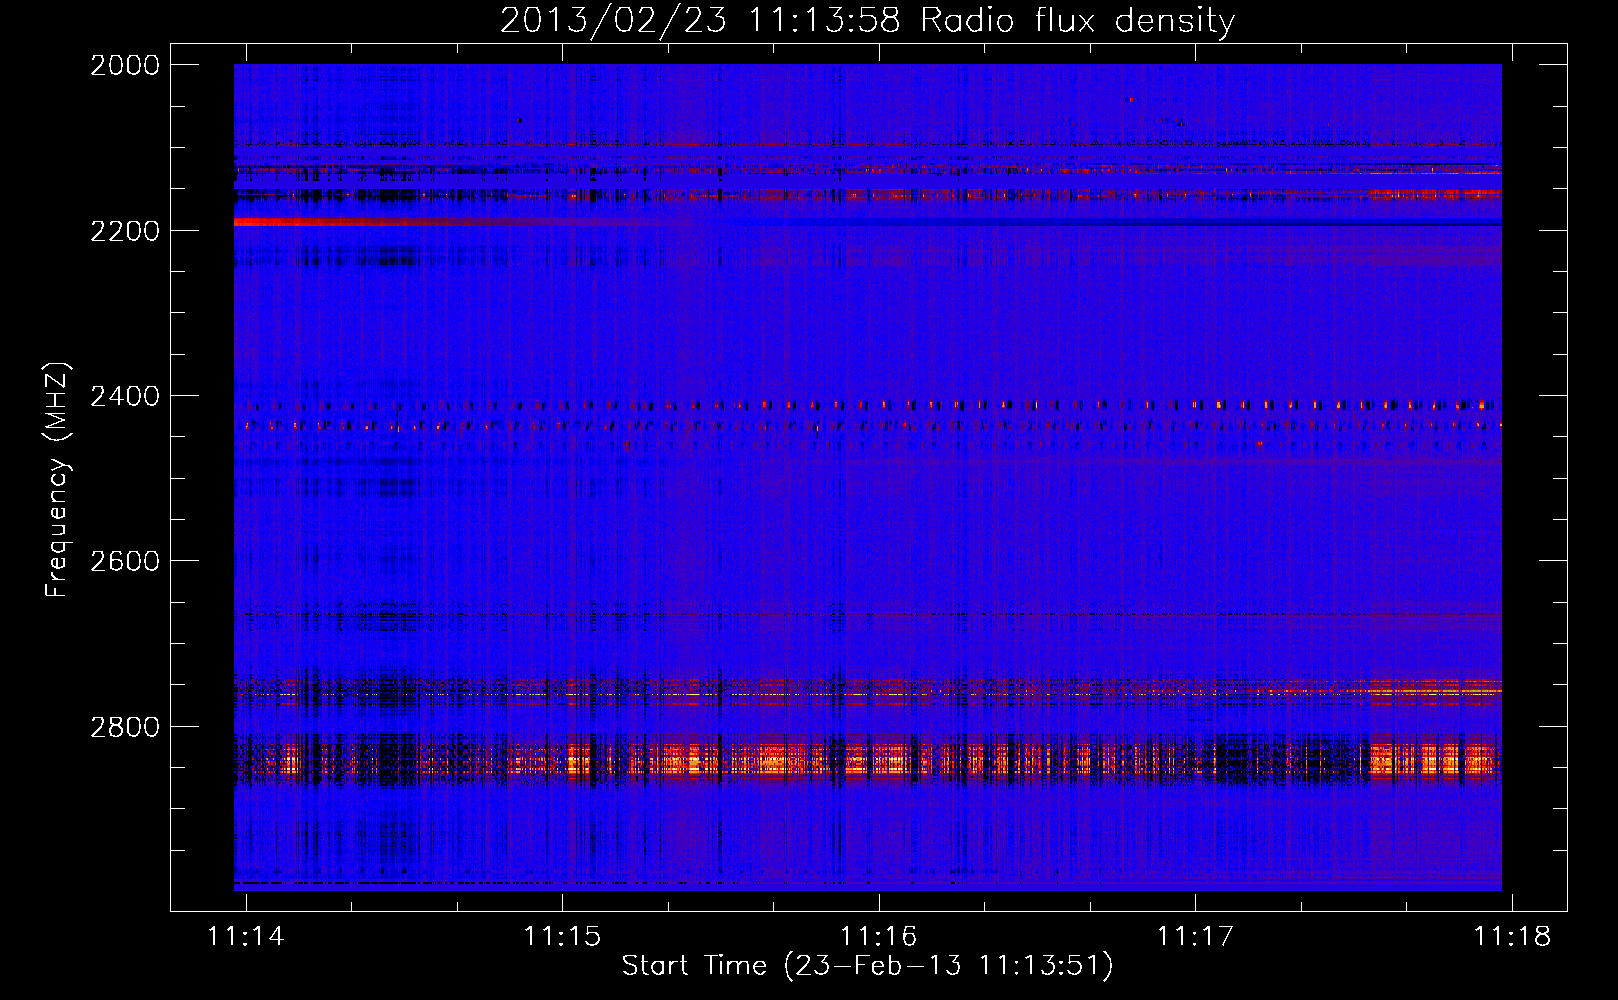Click the 11:15 time tick label
The width and height of the screenshot is (1618, 1000).
(562, 936)
